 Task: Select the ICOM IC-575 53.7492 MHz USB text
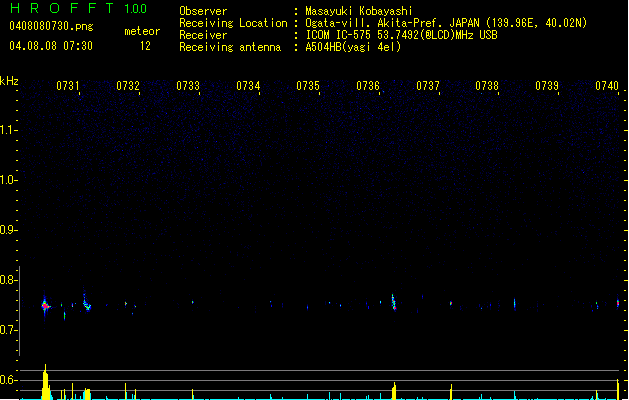coord(401,35)
